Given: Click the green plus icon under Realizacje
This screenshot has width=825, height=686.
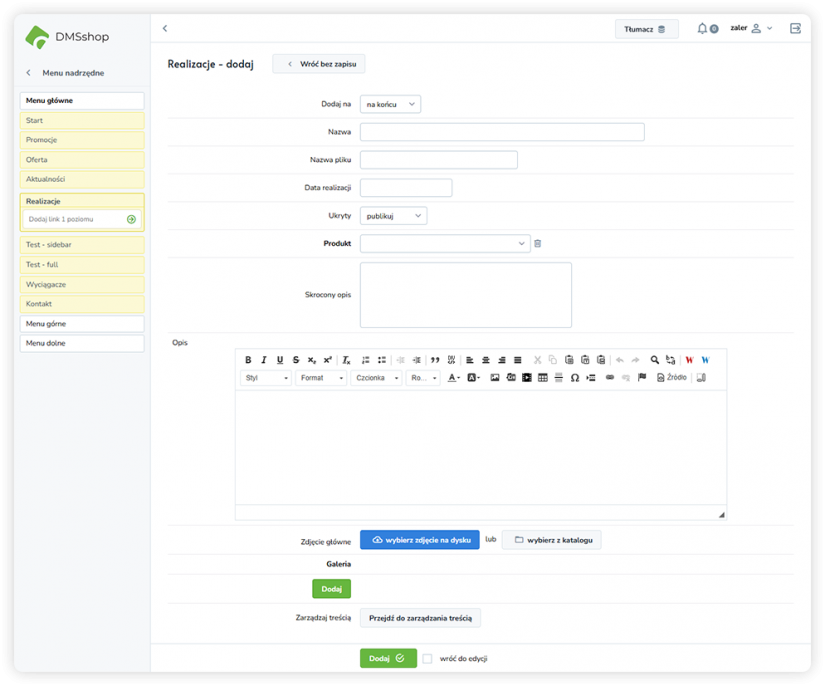Looking at the screenshot, I should tap(131, 219).
